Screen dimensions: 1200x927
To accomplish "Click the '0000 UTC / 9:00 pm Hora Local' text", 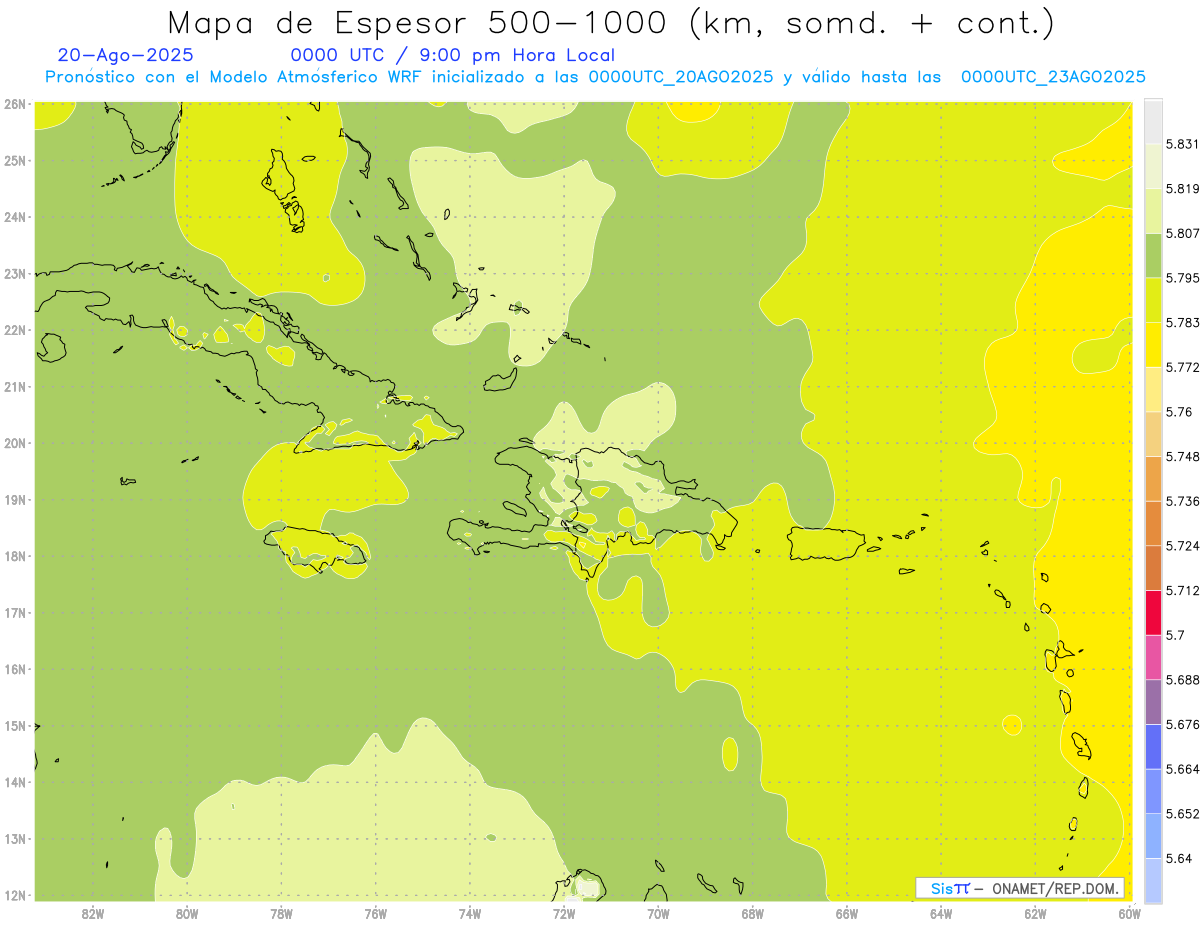I will click(452, 55).
